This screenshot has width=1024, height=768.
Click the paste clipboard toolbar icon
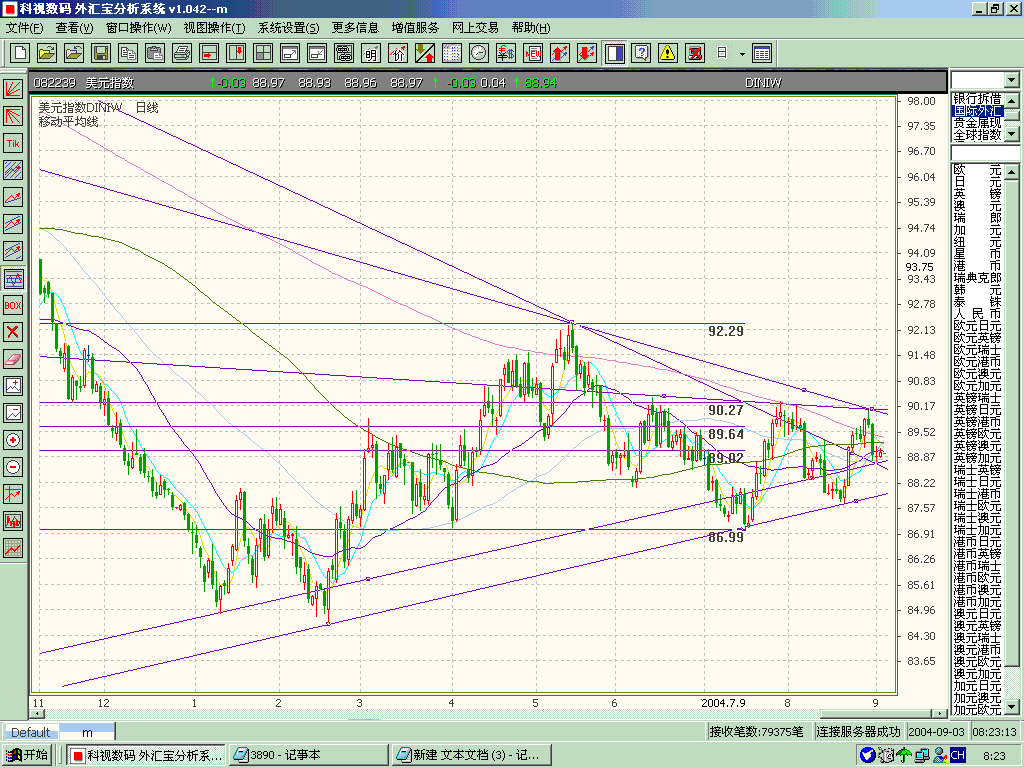coord(155,54)
